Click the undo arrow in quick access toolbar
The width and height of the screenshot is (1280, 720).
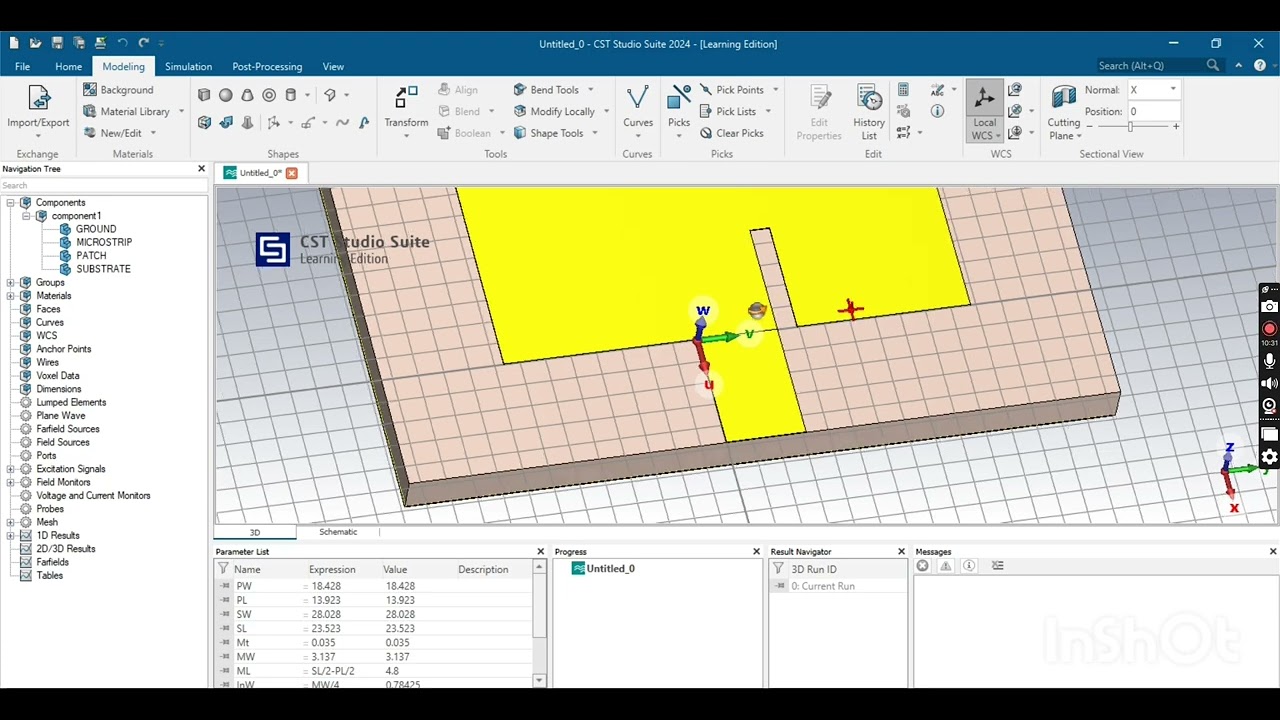(122, 43)
